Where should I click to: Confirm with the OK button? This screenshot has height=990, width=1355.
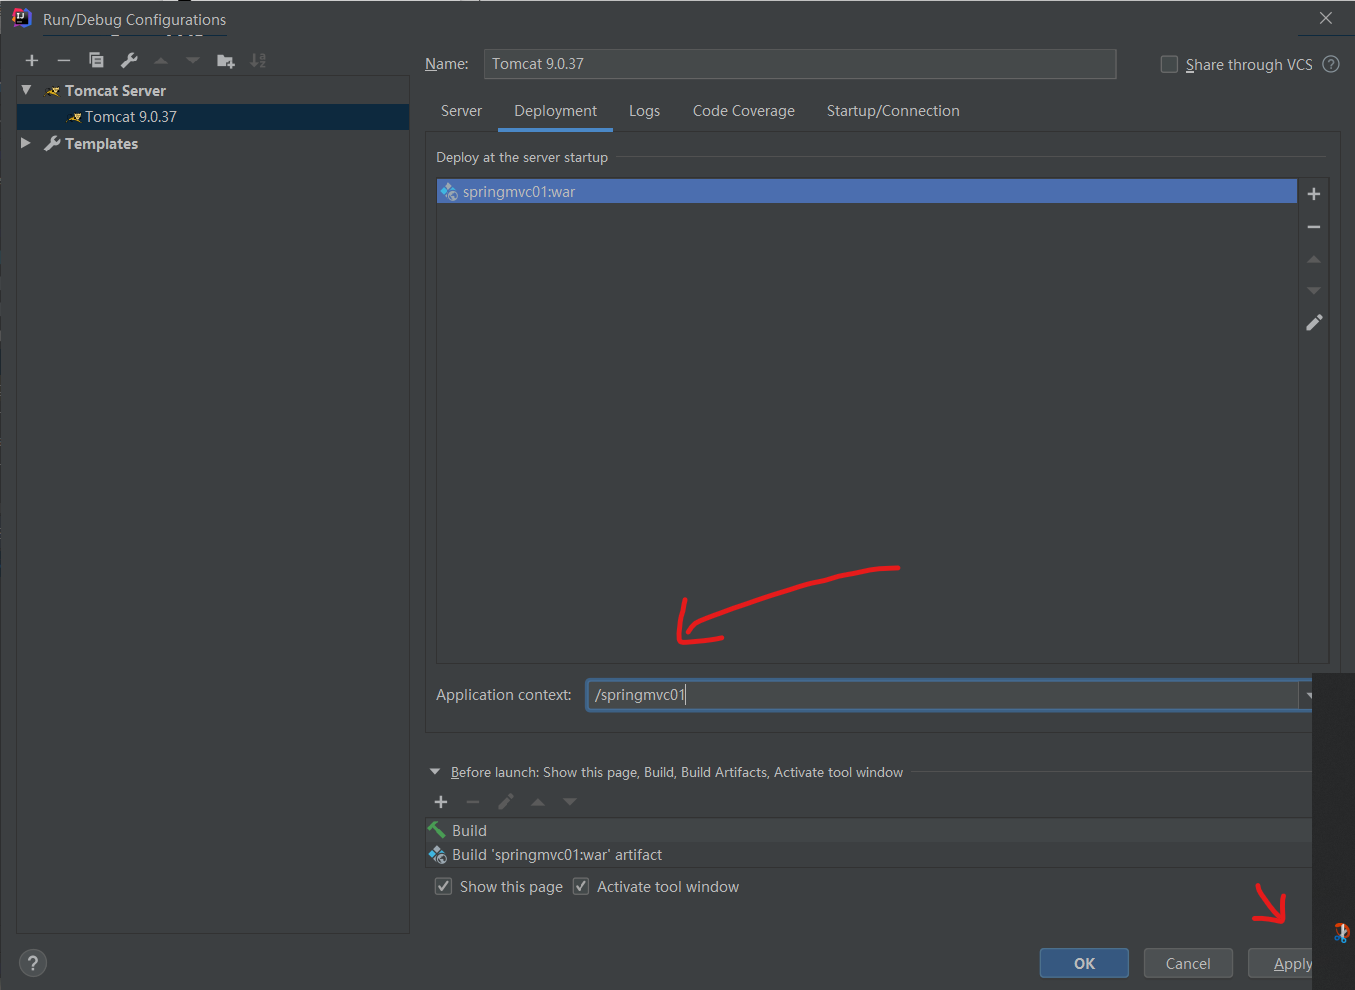(x=1084, y=963)
